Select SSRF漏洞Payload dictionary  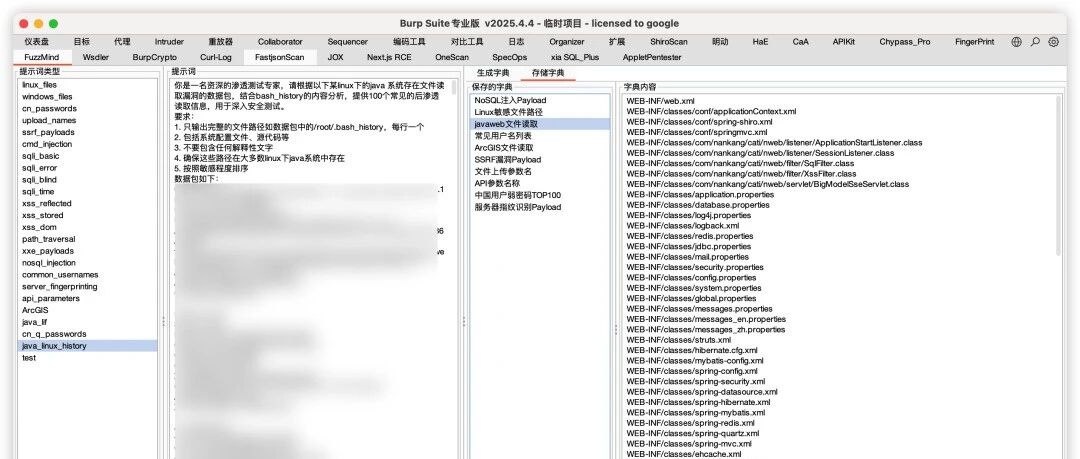click(540, 159)
